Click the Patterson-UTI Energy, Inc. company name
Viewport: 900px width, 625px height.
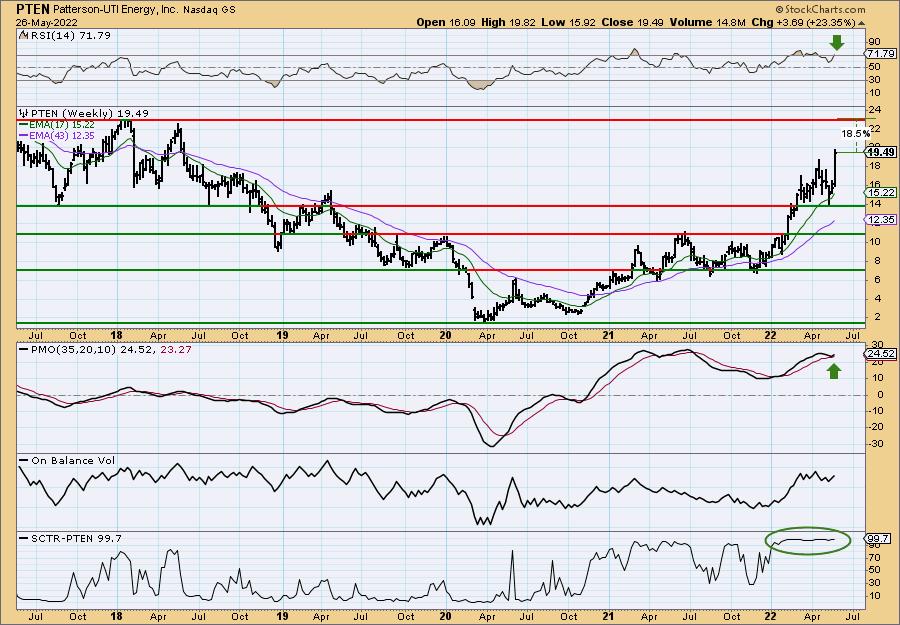115,9
